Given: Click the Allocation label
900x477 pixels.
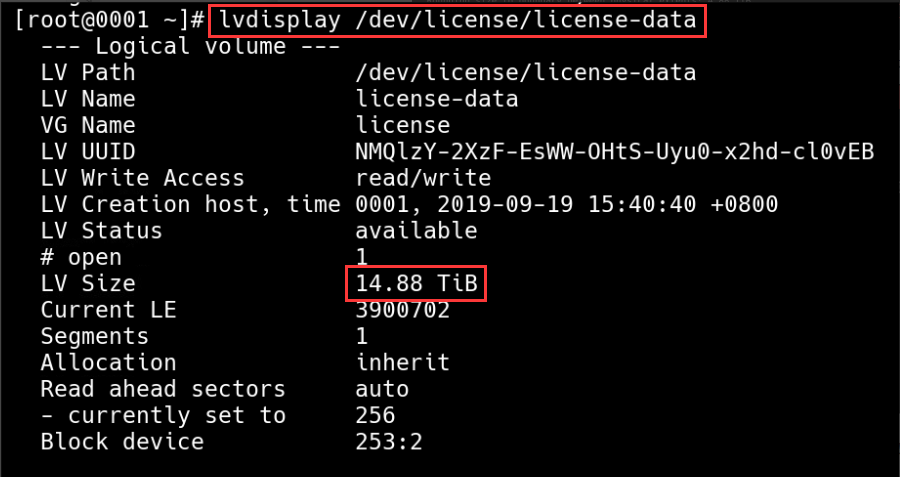Looking at the screenshot, I should tap(108, 362).
